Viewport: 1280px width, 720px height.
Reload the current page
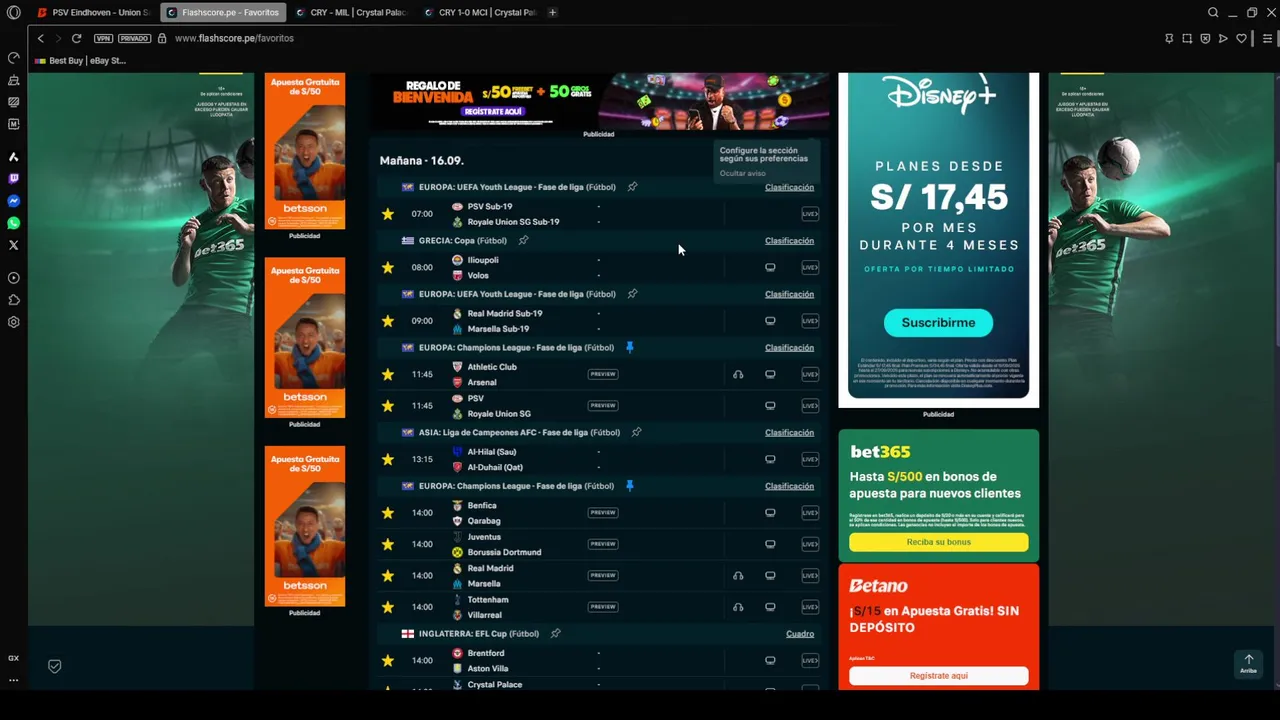tap(76, 38)
